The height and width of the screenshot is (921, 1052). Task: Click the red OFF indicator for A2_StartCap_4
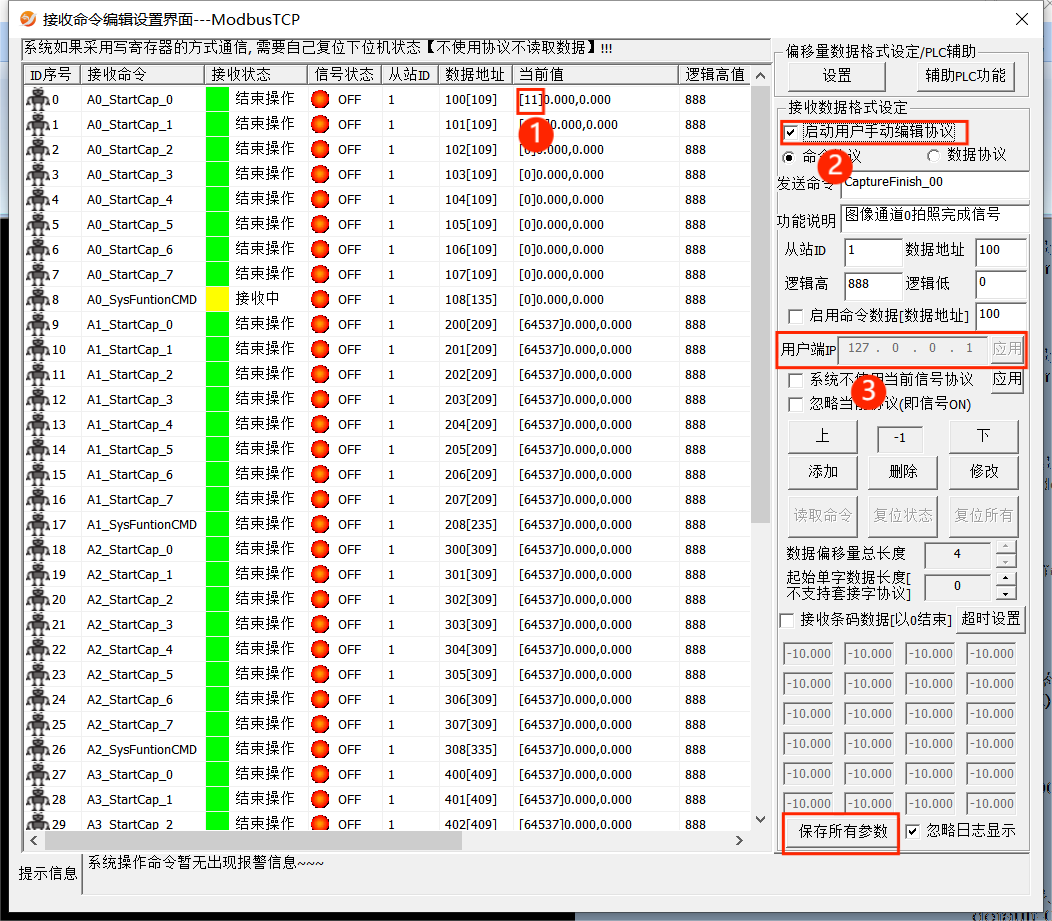point(320,649)
